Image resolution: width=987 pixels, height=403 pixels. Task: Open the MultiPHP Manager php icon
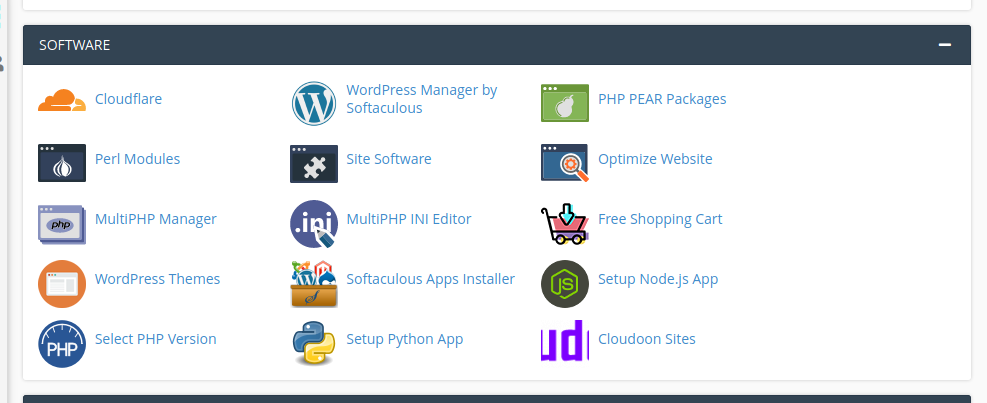coord(62,224)
